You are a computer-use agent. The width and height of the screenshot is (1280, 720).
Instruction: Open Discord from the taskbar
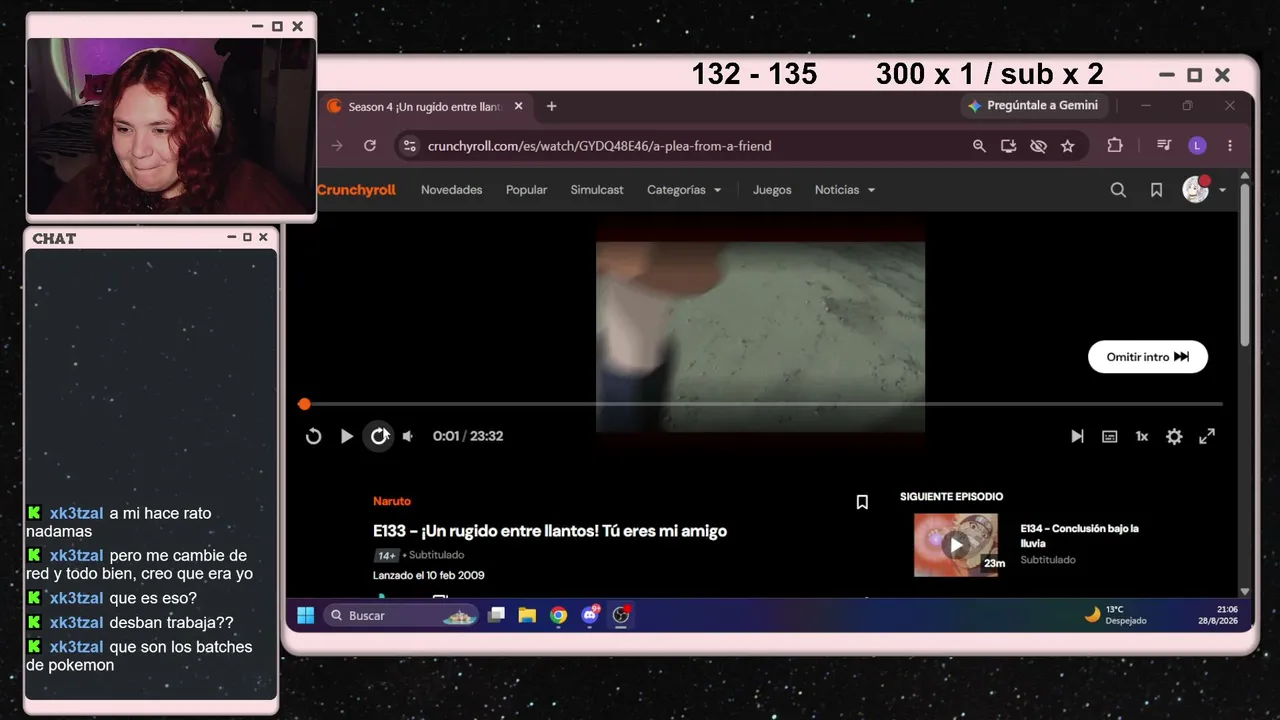(590, 615)
